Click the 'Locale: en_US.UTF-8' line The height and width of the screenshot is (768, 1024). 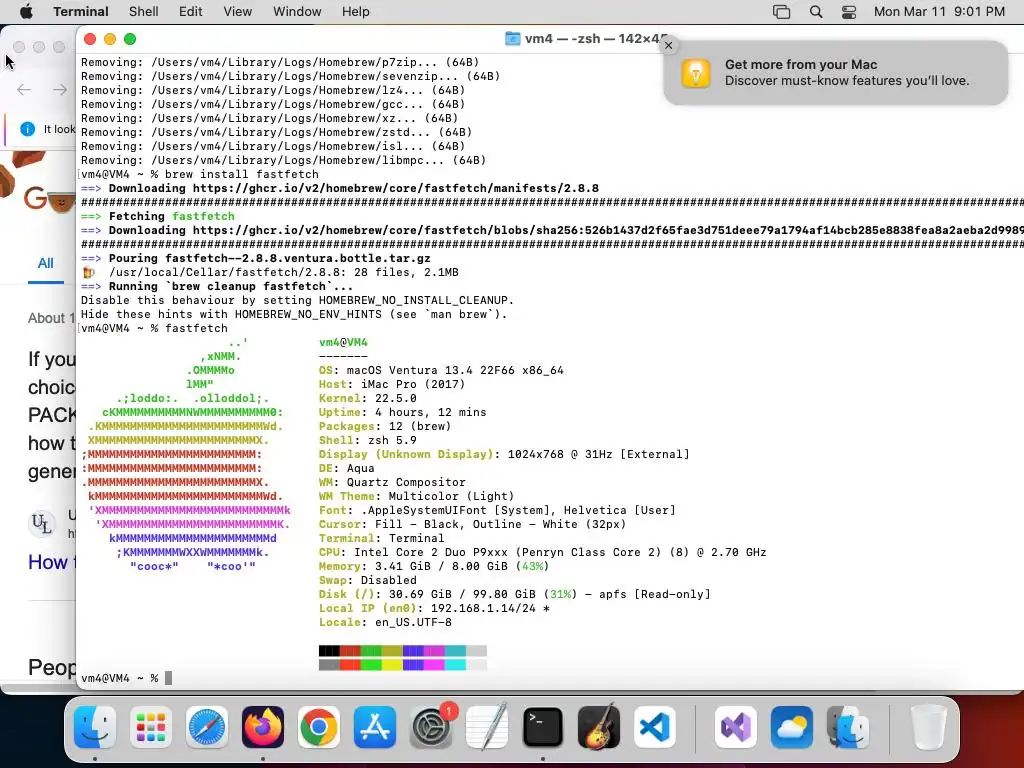click(385, 622)
